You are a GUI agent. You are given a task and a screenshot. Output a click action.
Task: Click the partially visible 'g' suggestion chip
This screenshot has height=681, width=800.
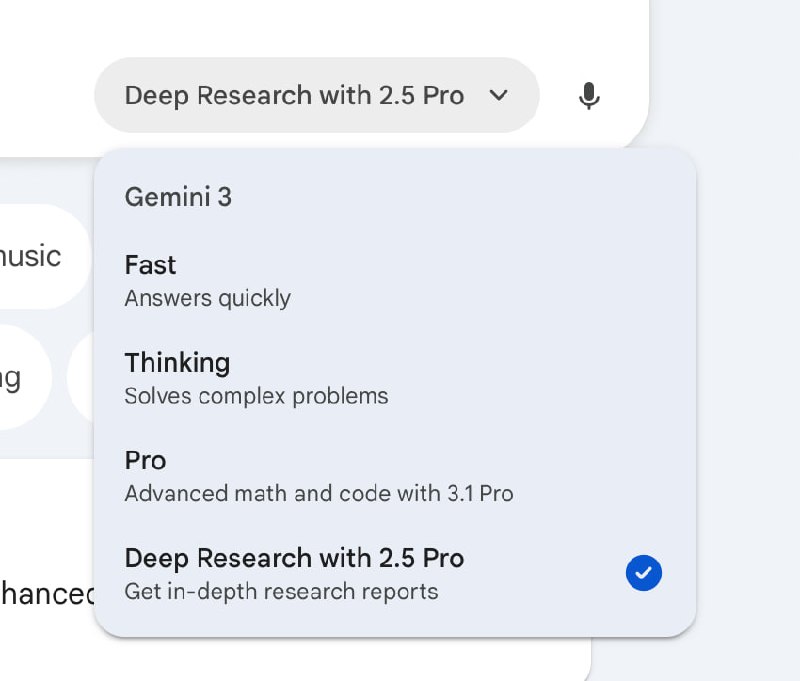(25, 377)
